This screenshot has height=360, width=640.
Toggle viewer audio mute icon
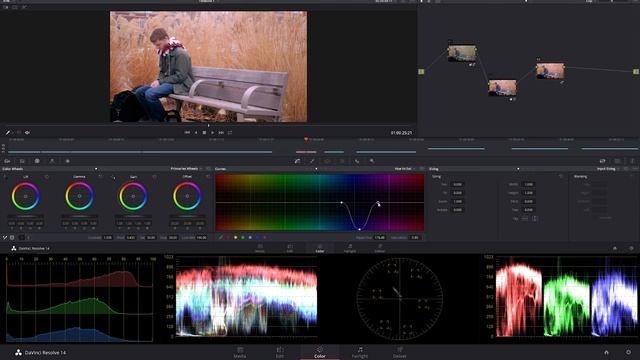point(27,133)
